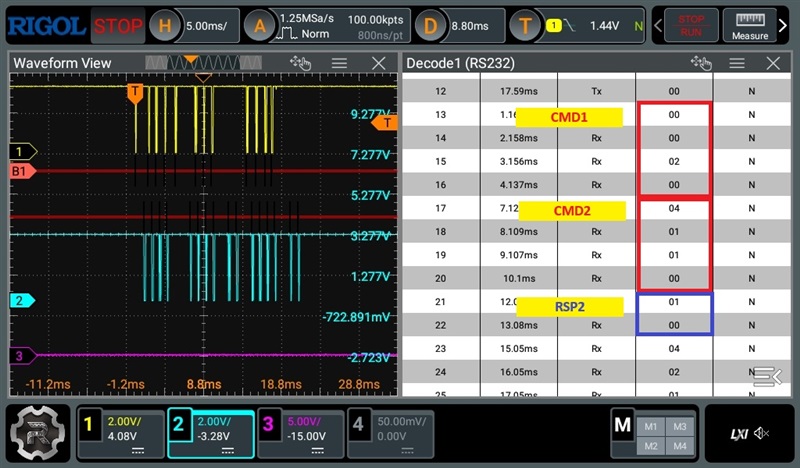Toggle math channel M2
The height and width of the screenshot is (468, 800).
651,446
